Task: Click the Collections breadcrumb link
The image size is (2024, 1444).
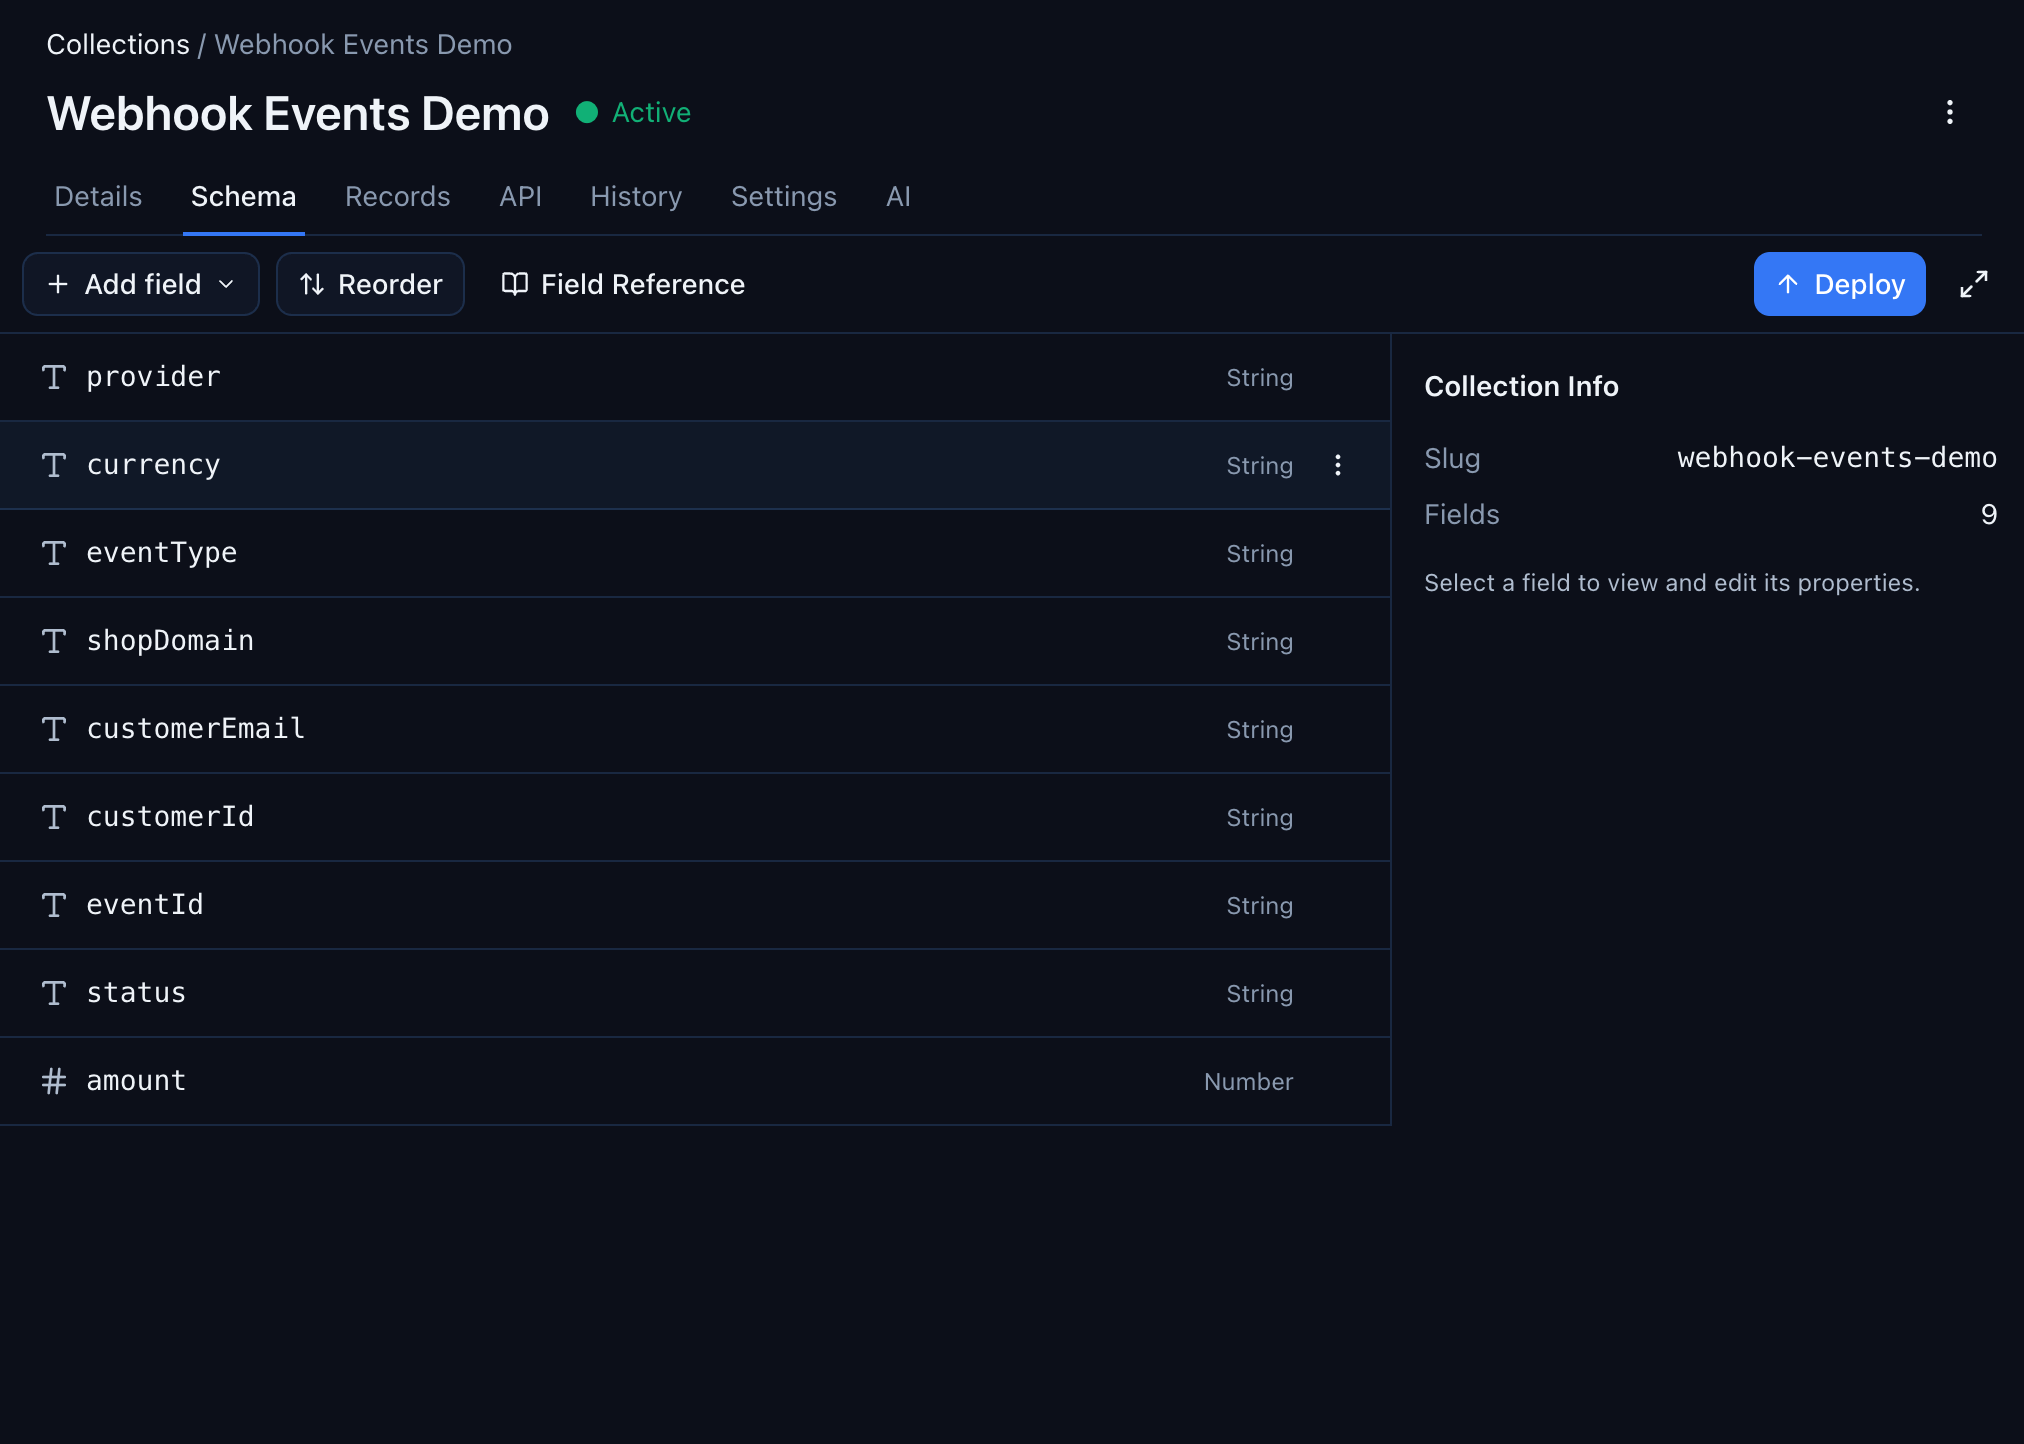Action: point(118,44)
